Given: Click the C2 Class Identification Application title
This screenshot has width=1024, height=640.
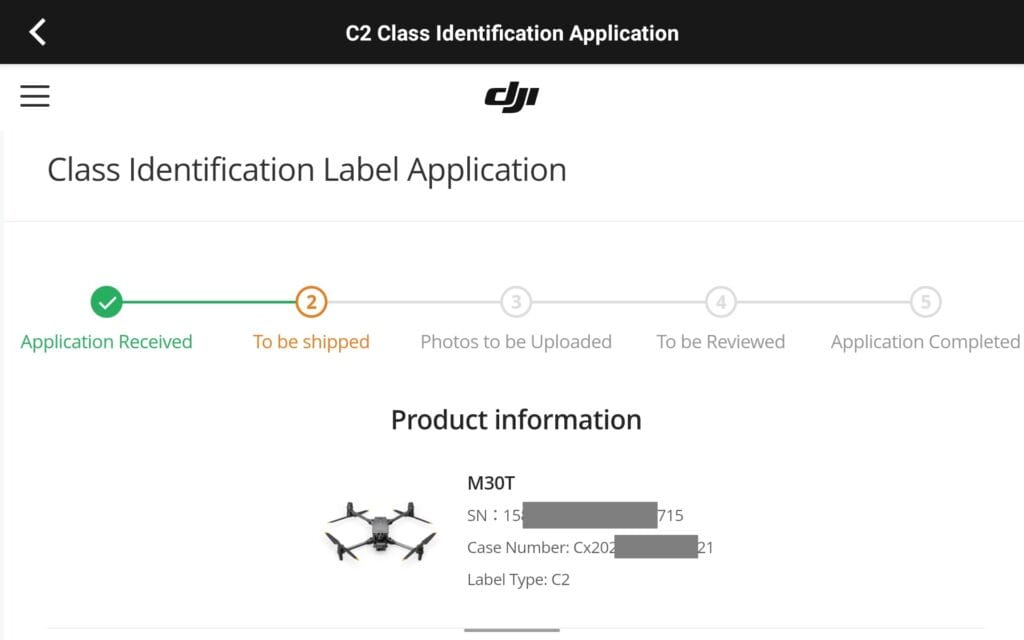Looking at the screenshot, I should pos(512,33).
